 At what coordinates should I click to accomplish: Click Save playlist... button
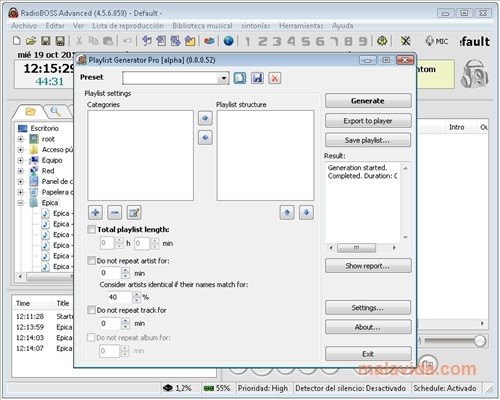(368, 140)
